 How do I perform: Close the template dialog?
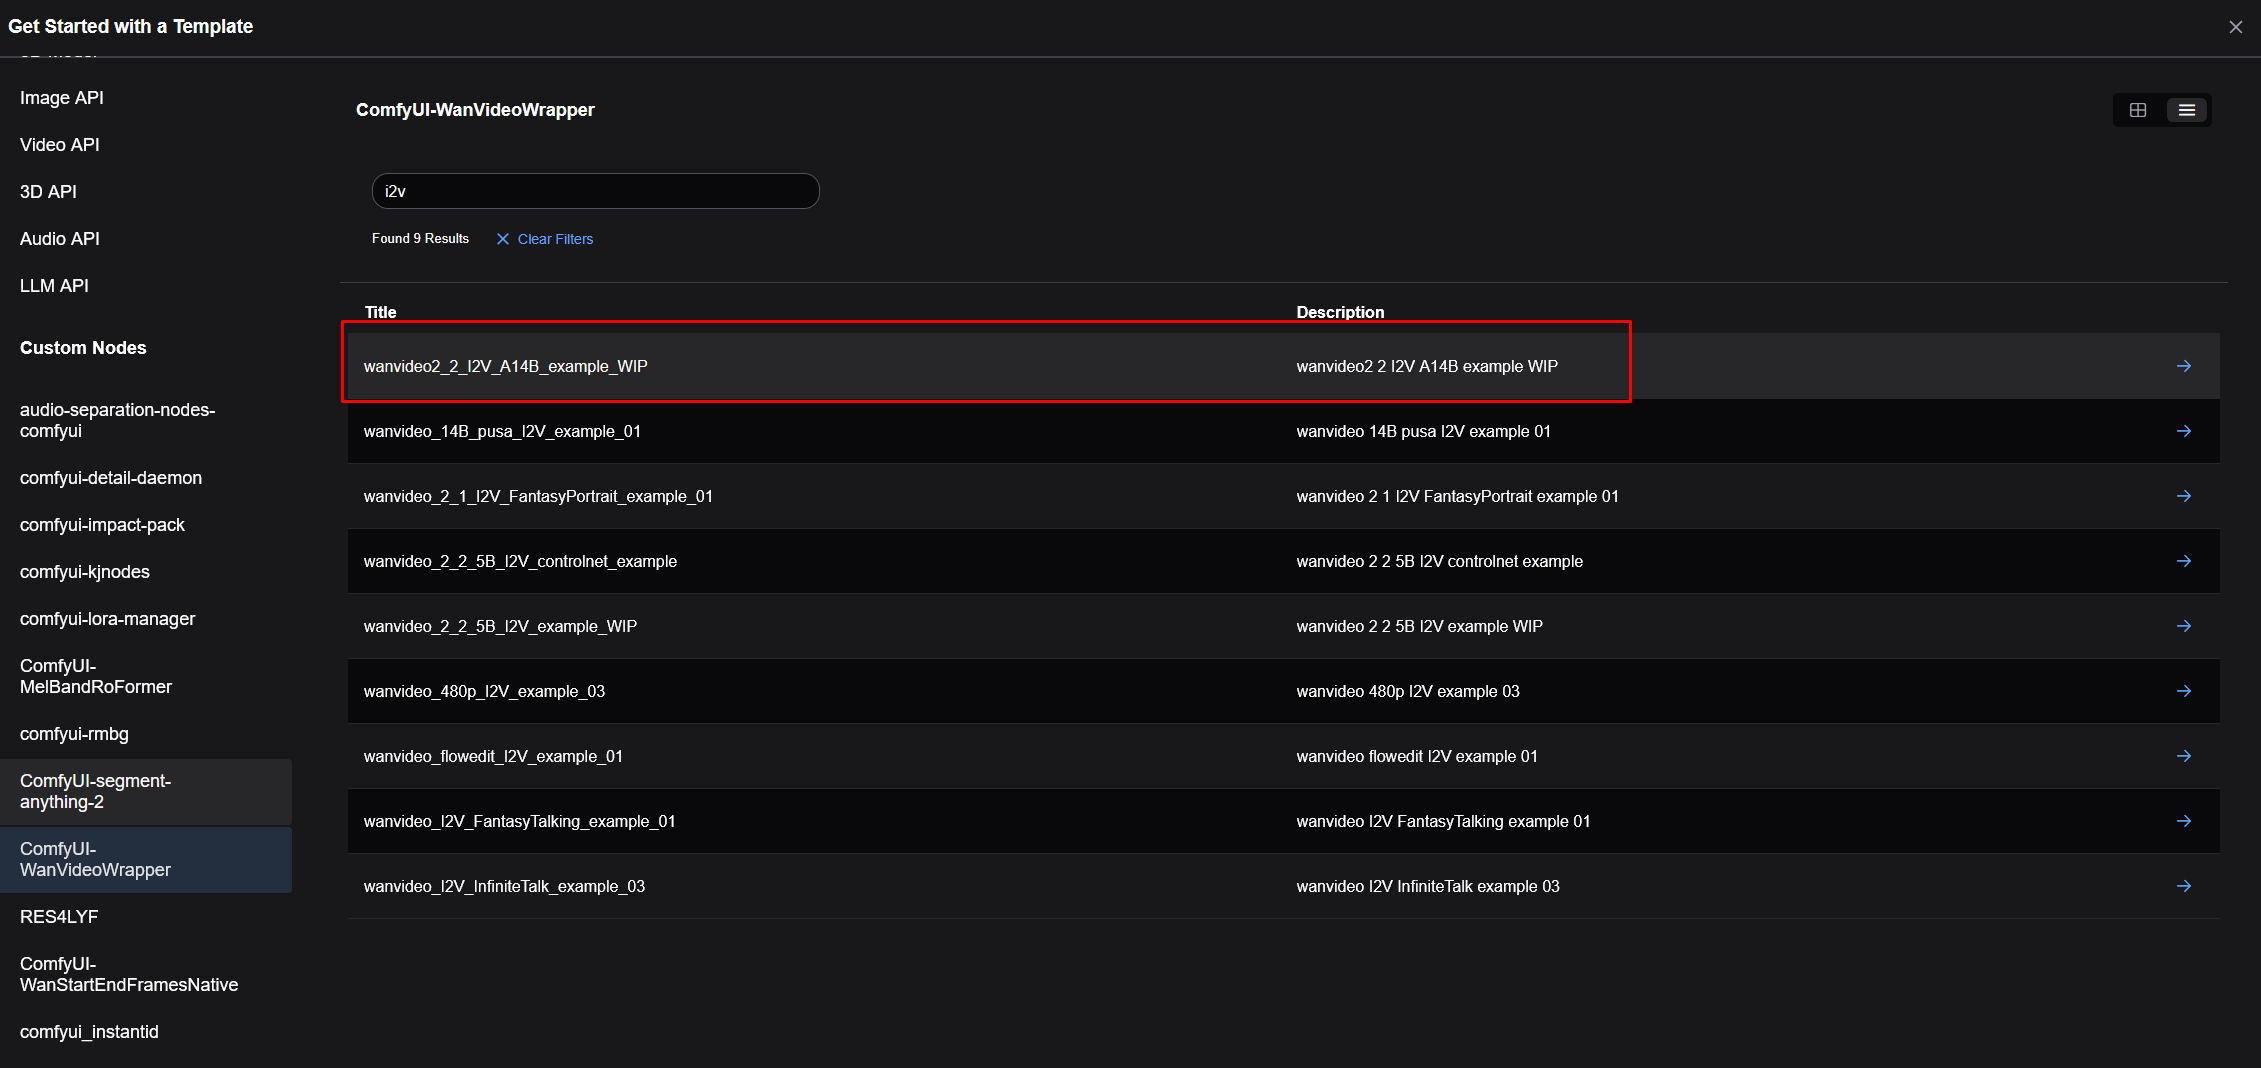coord(2236,27)
